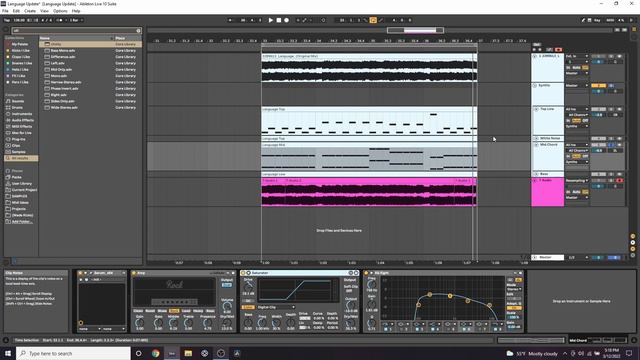640x360 pixels.
Task: Click the Arrangement Record button
Action: [287, 20]
